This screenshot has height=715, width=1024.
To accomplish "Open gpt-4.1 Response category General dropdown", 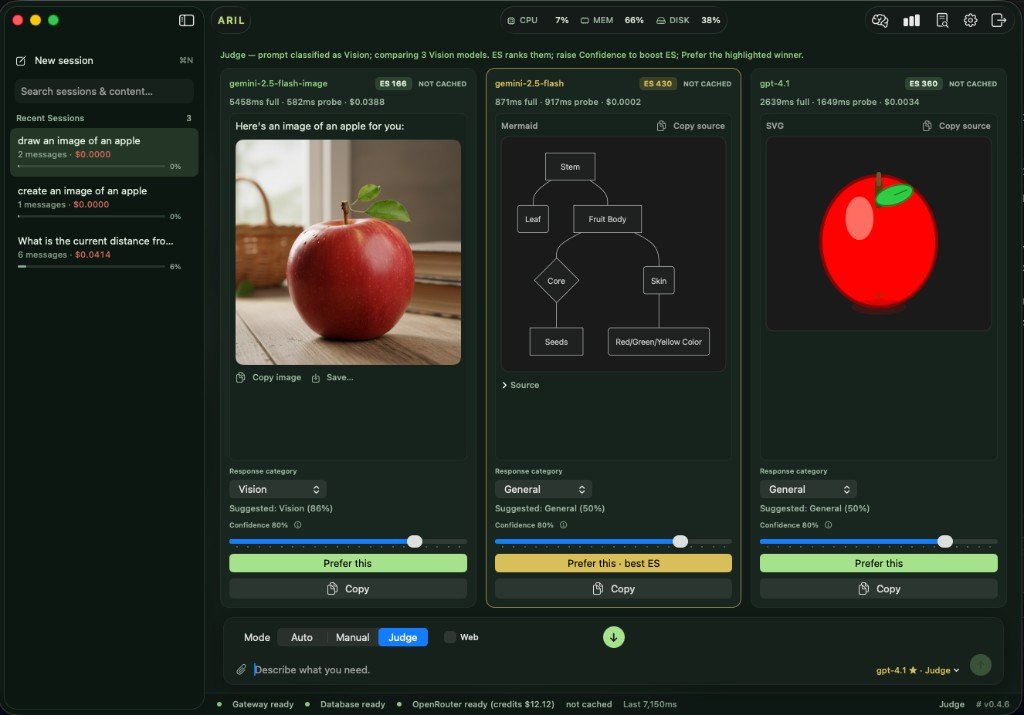I will pos(808,489).
